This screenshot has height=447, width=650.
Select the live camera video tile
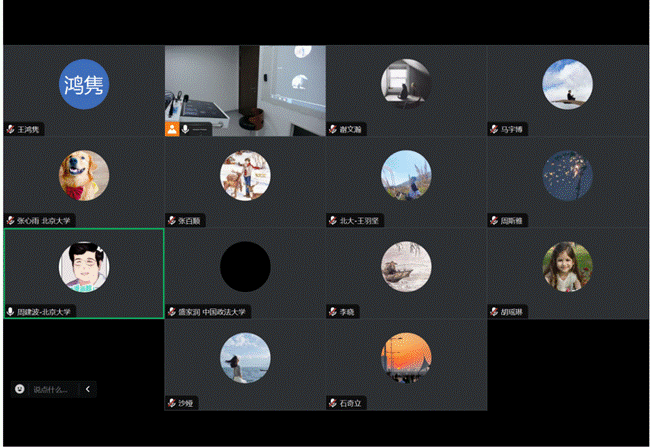point(245,88)
